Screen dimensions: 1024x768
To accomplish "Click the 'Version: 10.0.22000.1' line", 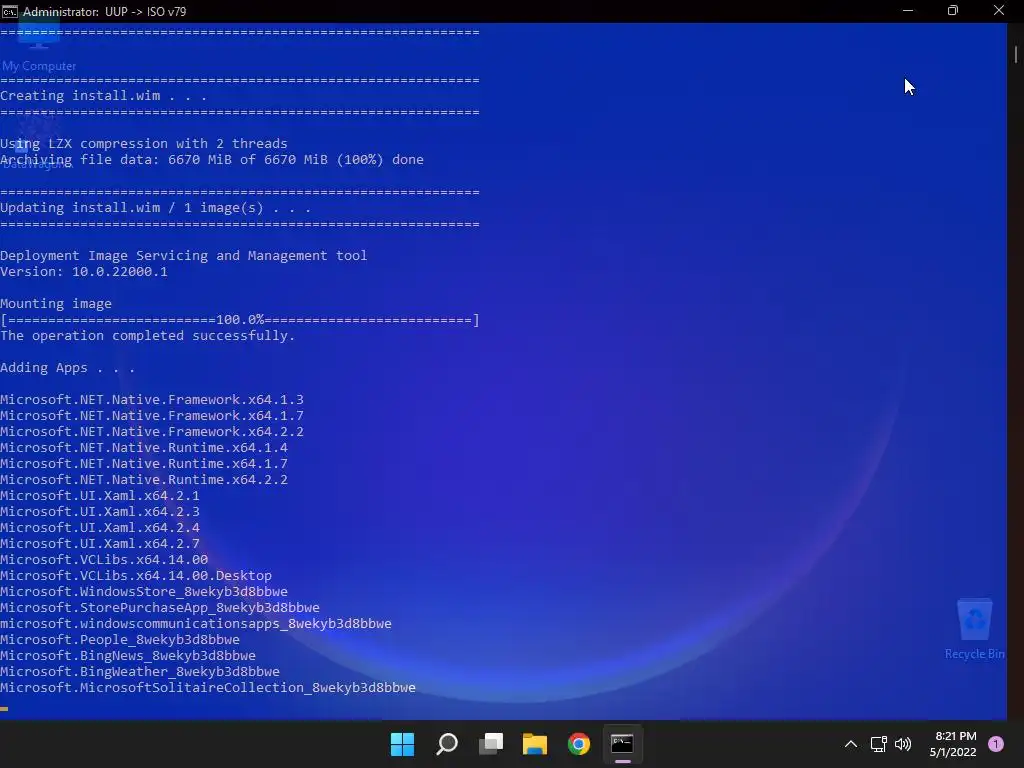I will pos(84,272).
